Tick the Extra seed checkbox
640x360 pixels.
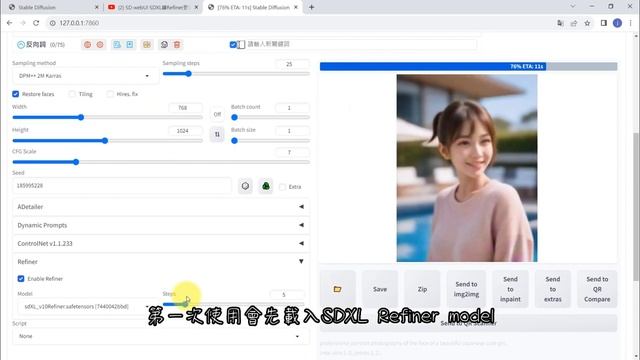point(282,187)
